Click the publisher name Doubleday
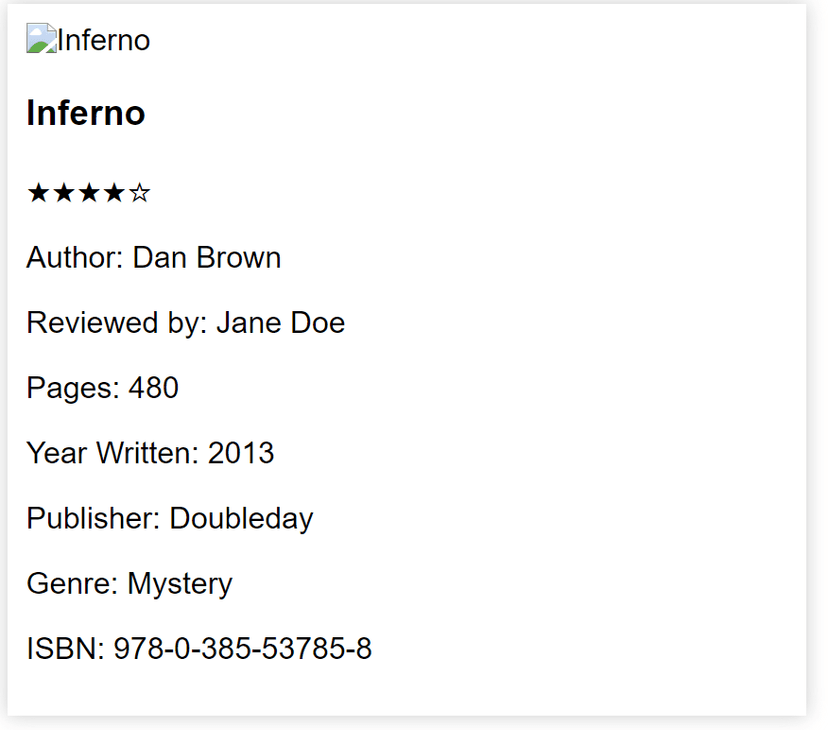The width and height of the screenshot is (828, 730). tap(241, 518)
